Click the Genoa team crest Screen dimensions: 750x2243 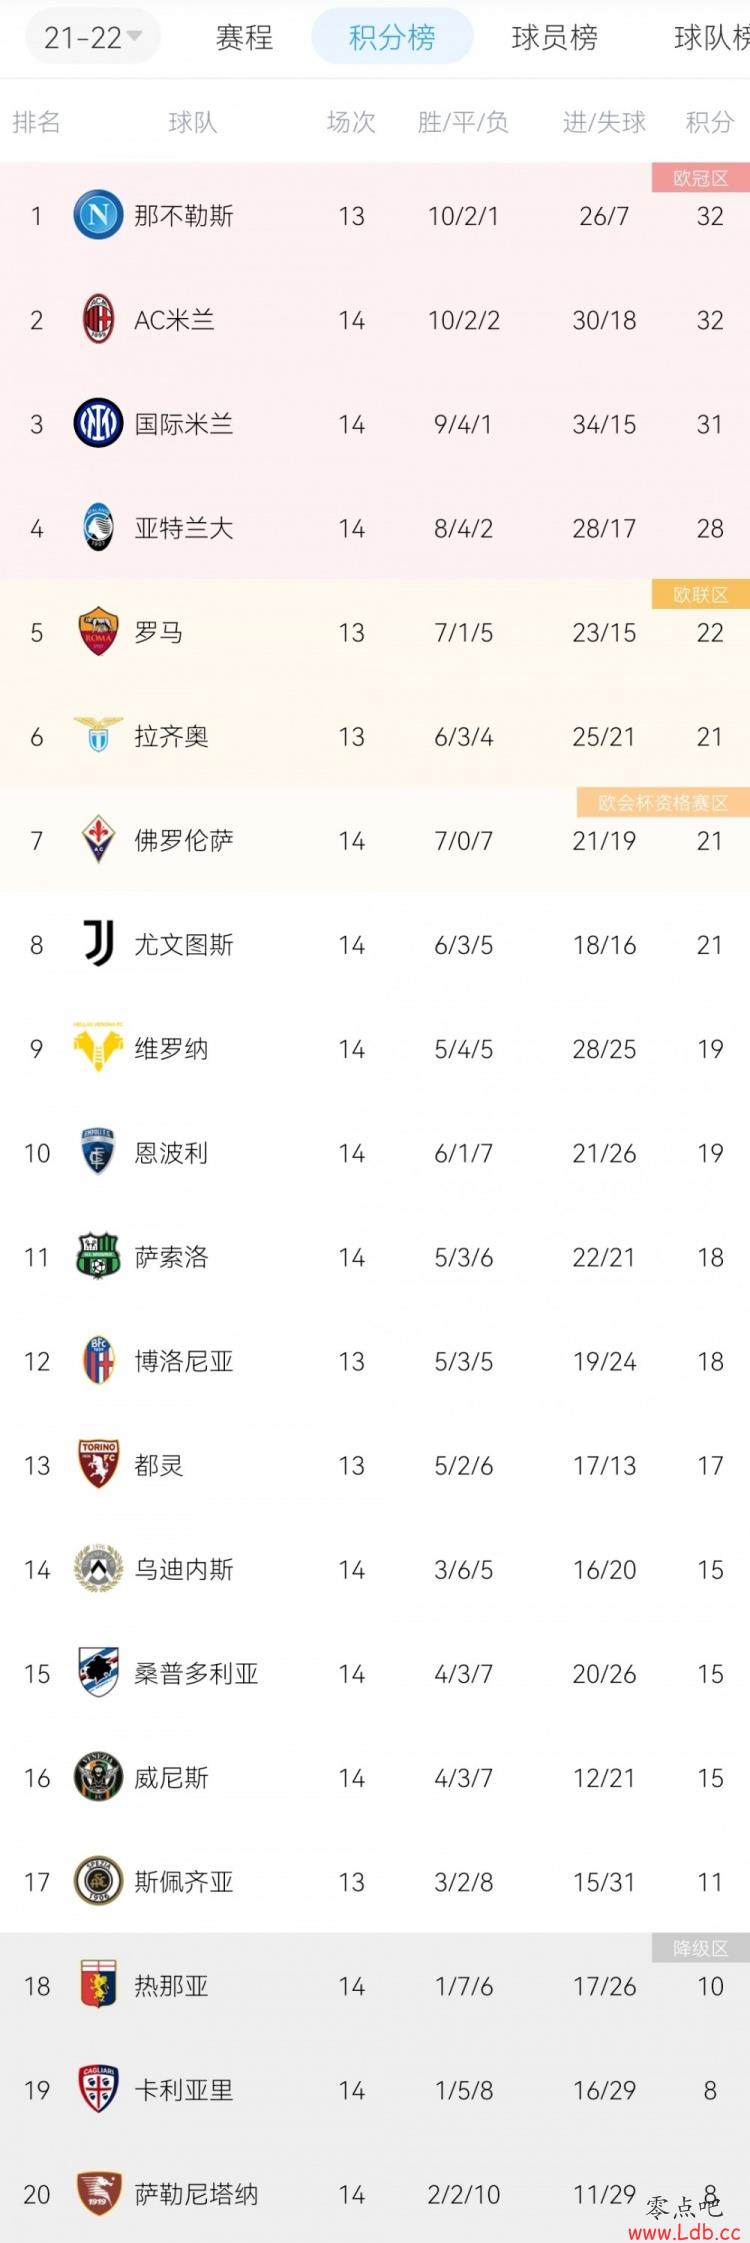(x=98, y=1985)
